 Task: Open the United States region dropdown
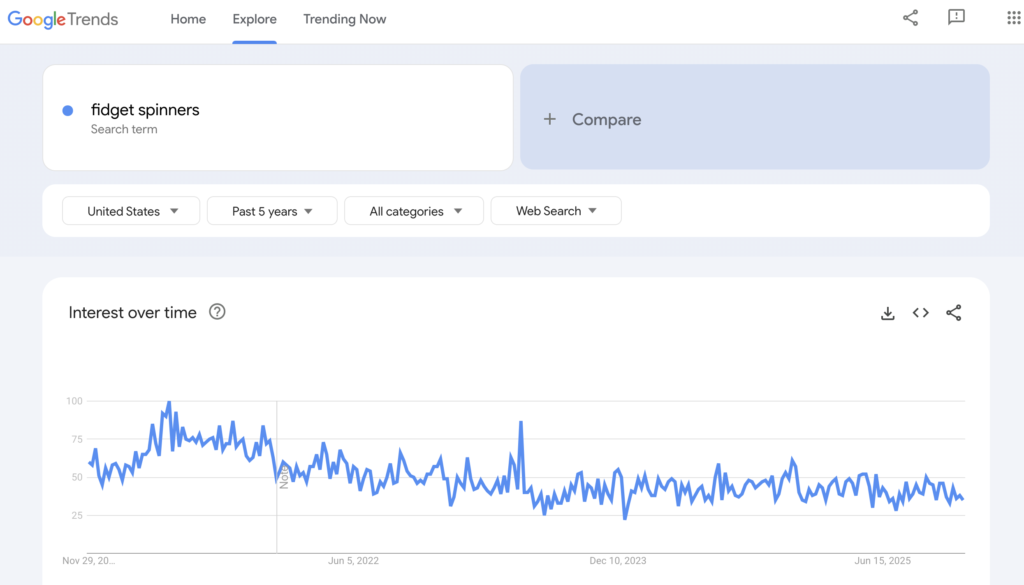click(x=130, y=211)
